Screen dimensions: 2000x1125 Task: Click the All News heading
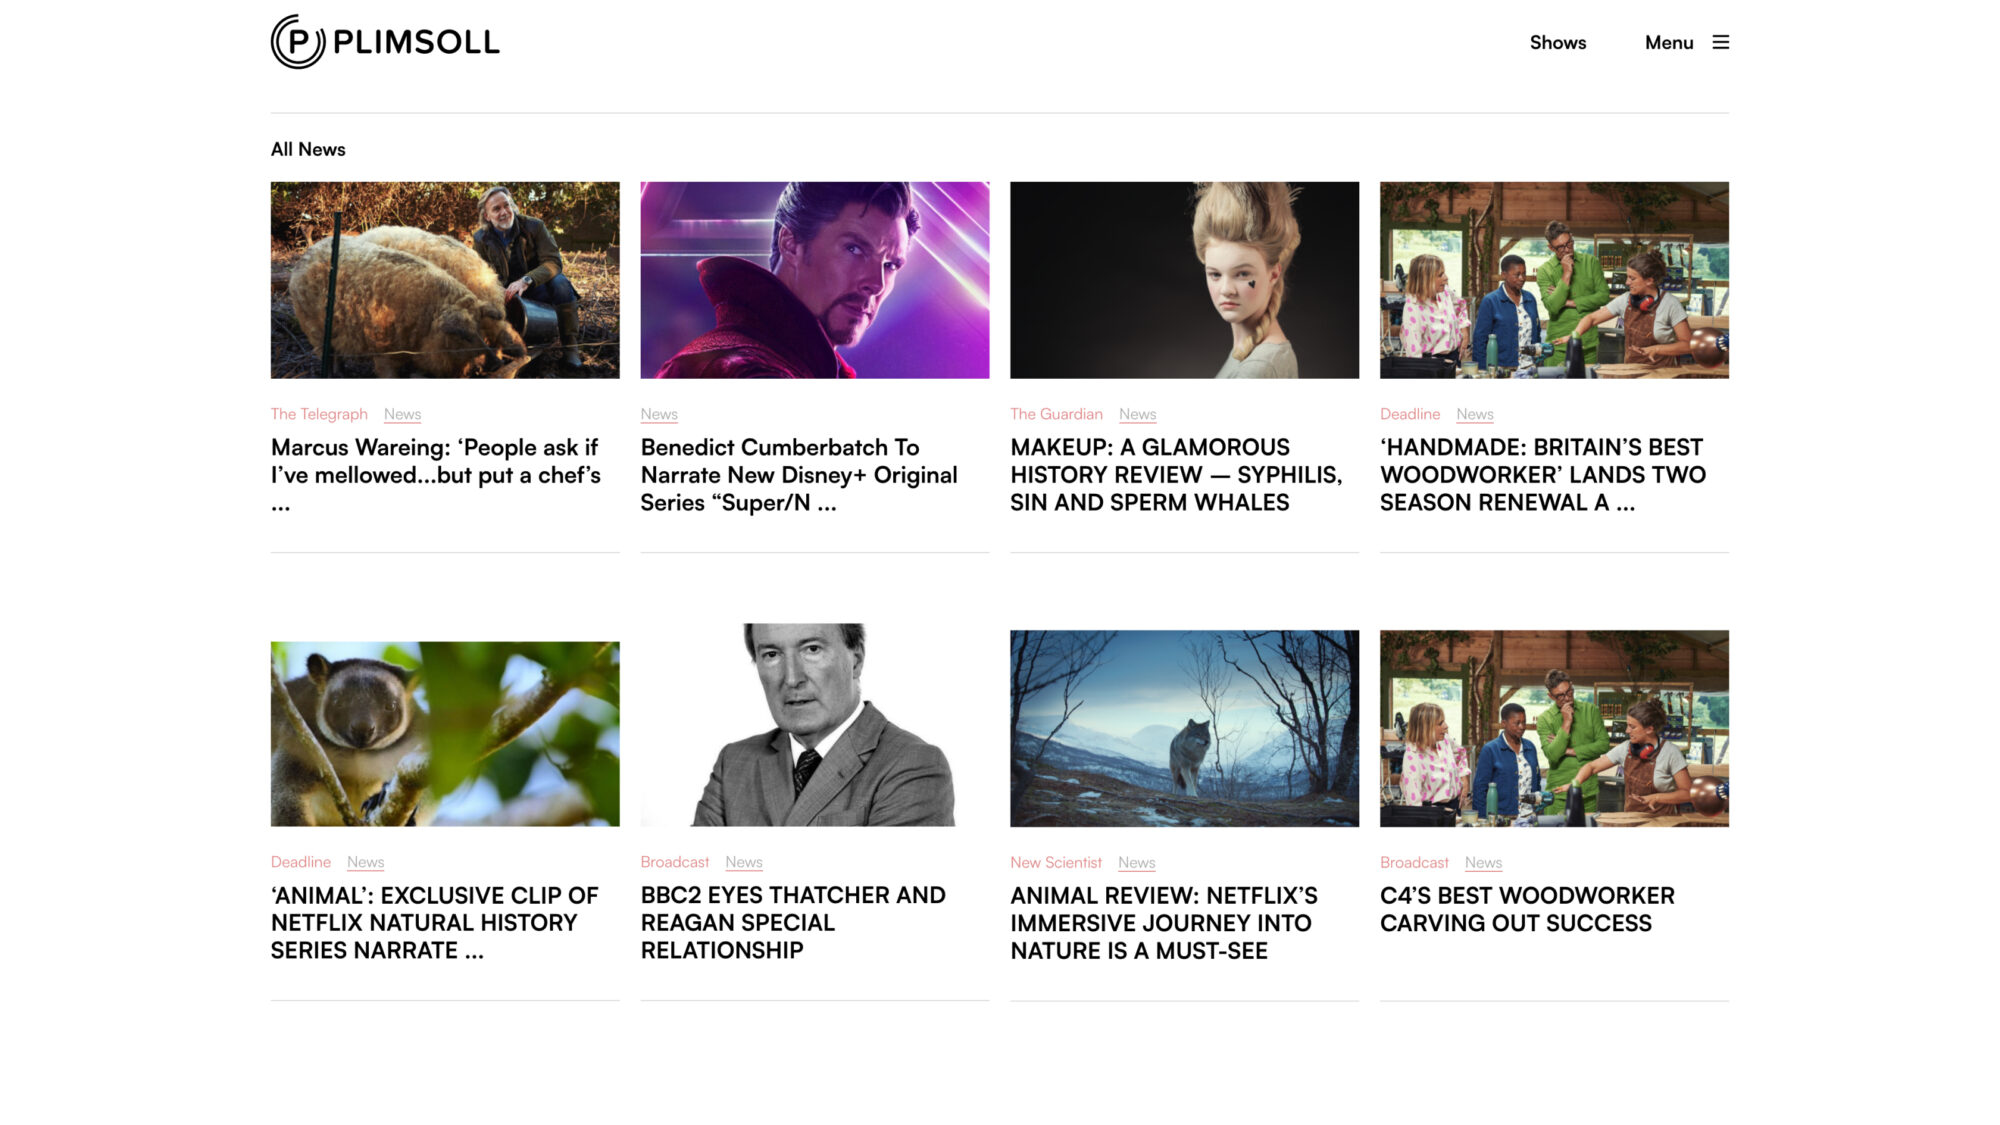point(308,149)
